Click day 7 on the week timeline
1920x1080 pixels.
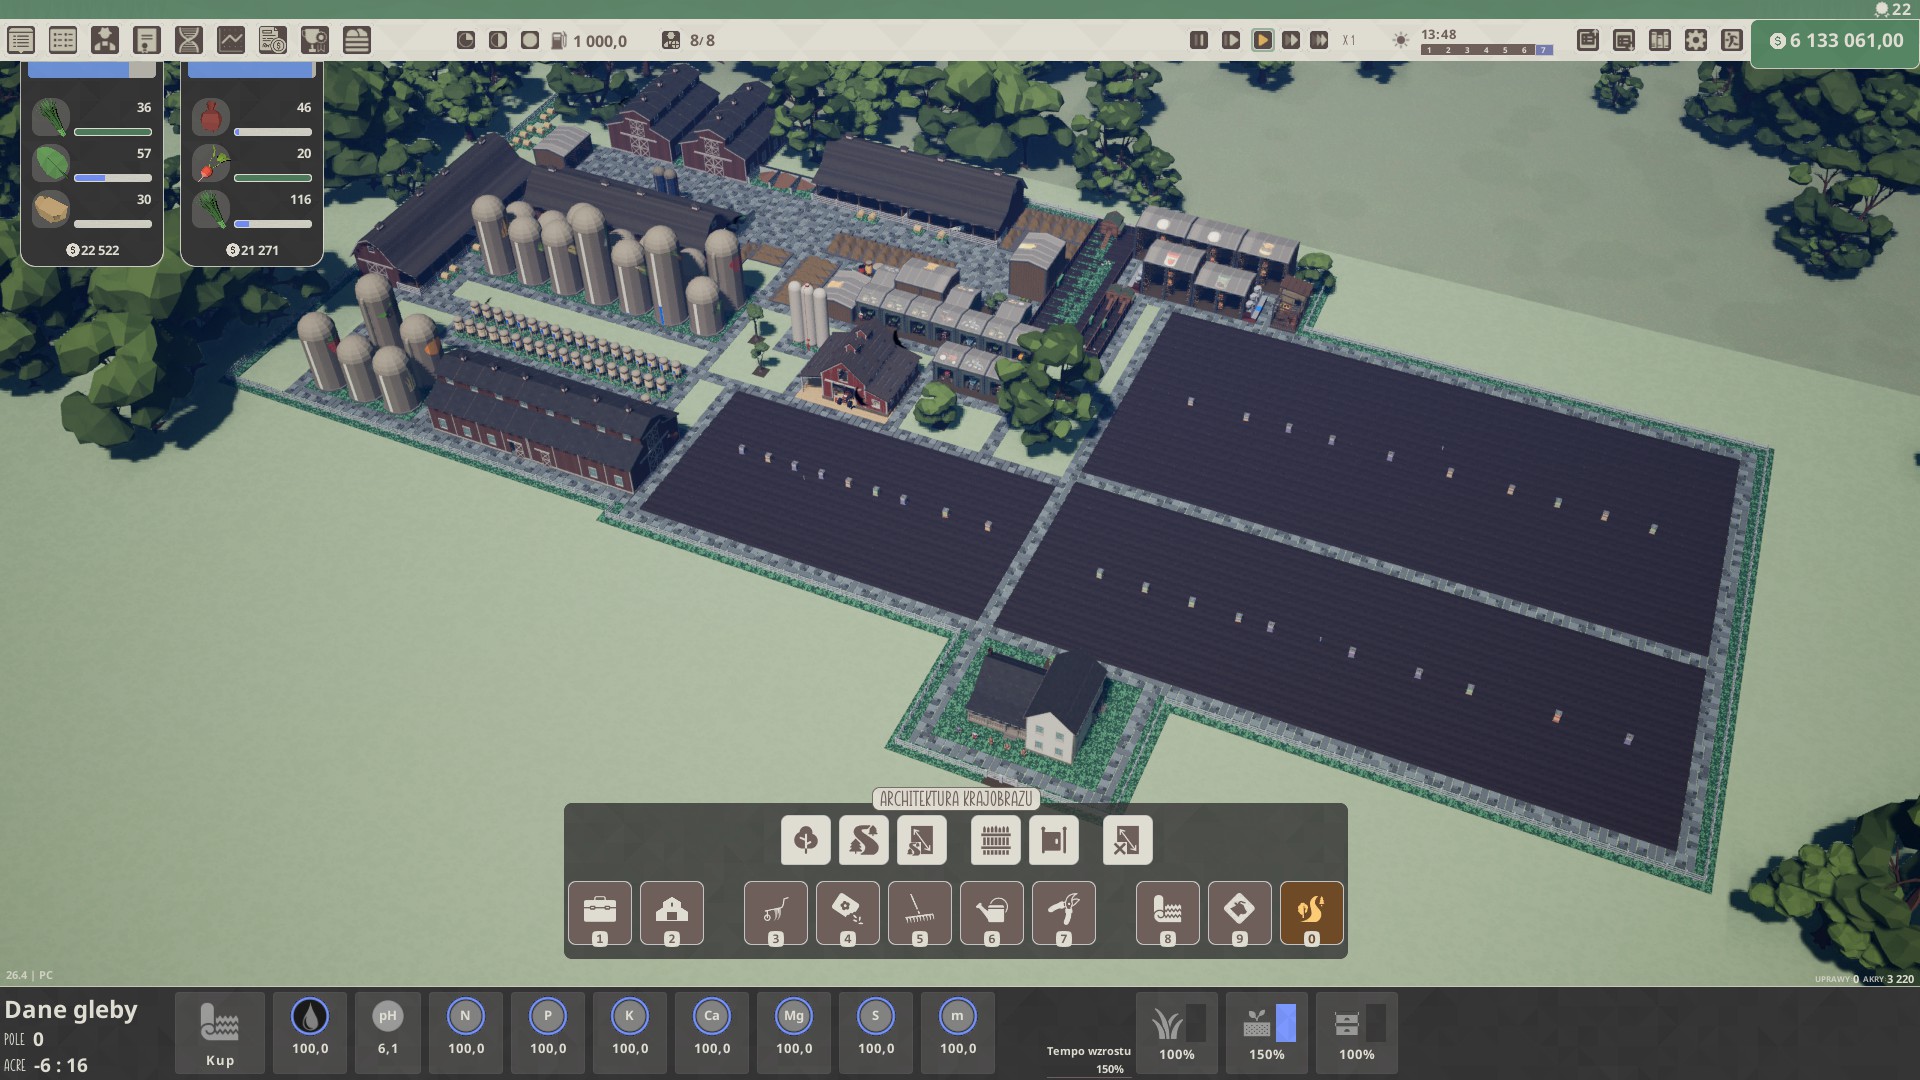coord(1543,50)
